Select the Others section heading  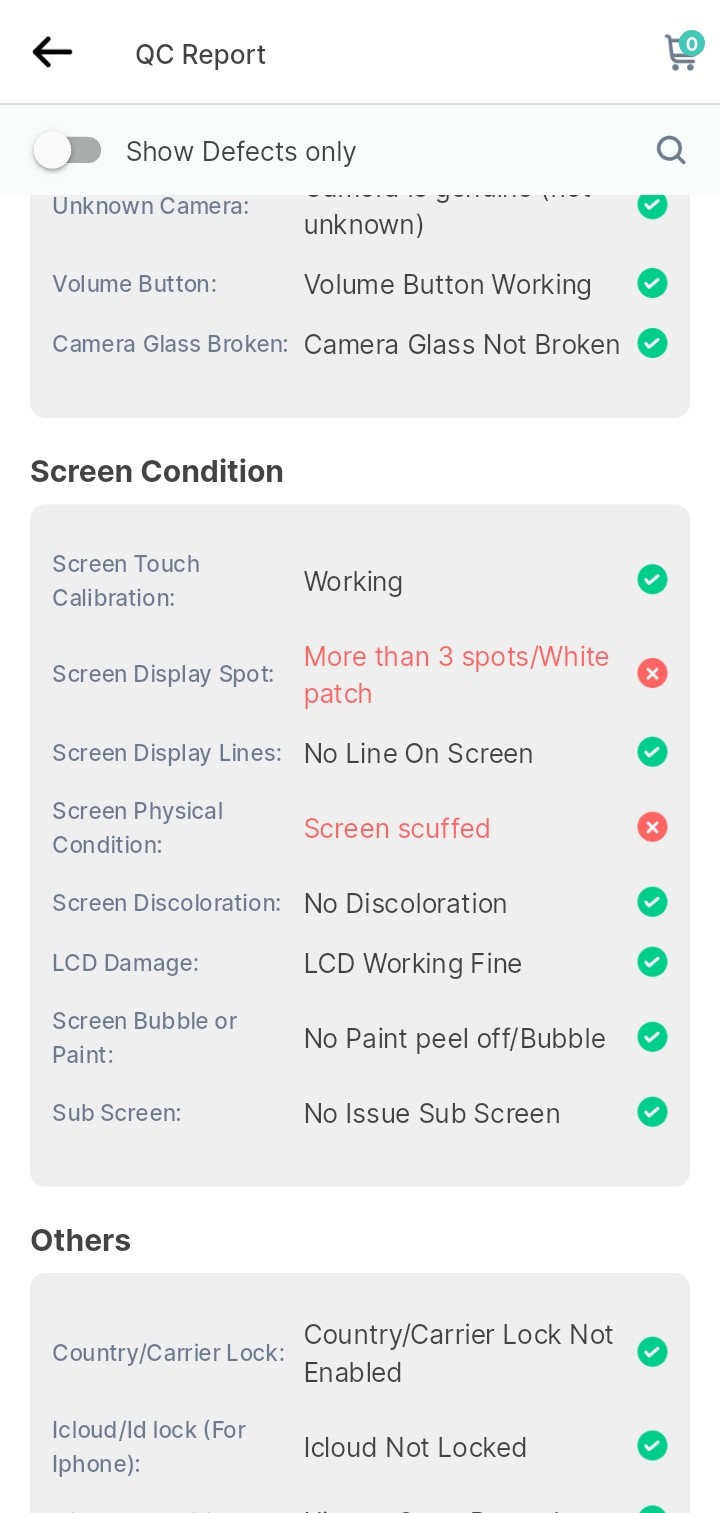click(81, 1240)
